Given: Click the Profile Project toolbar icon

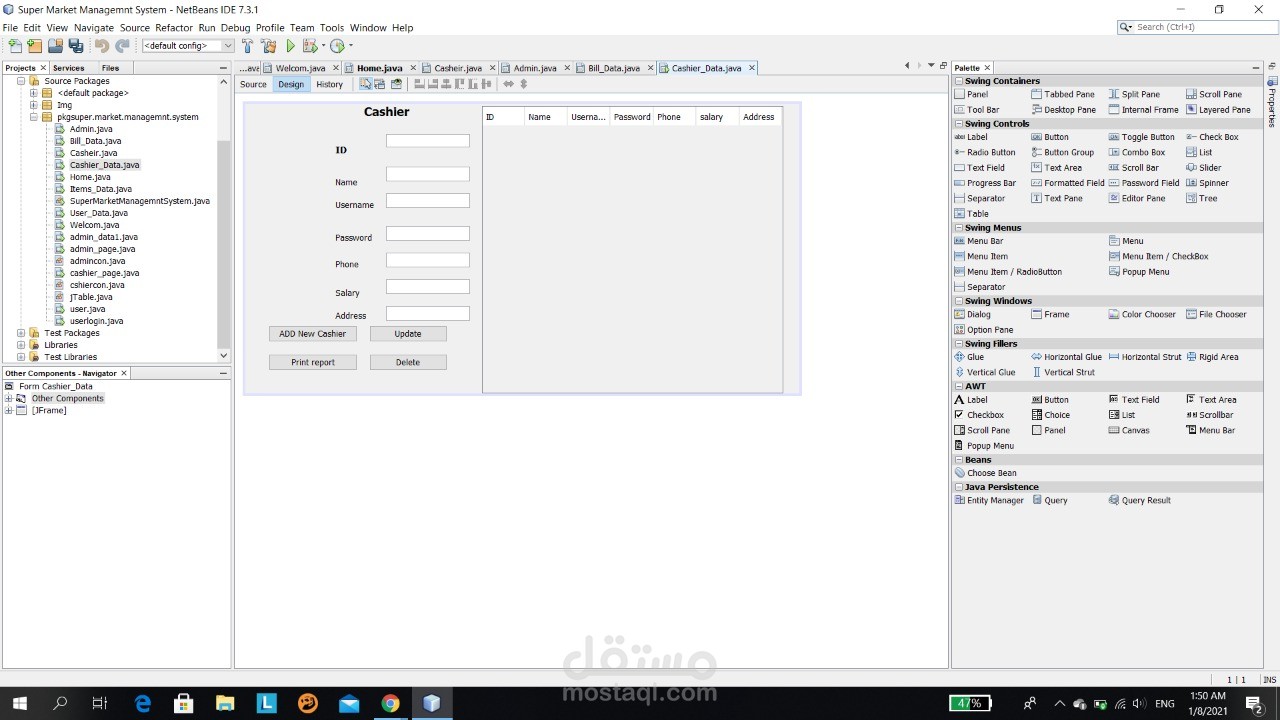Looking at the screenshot, I should [337, 46].
